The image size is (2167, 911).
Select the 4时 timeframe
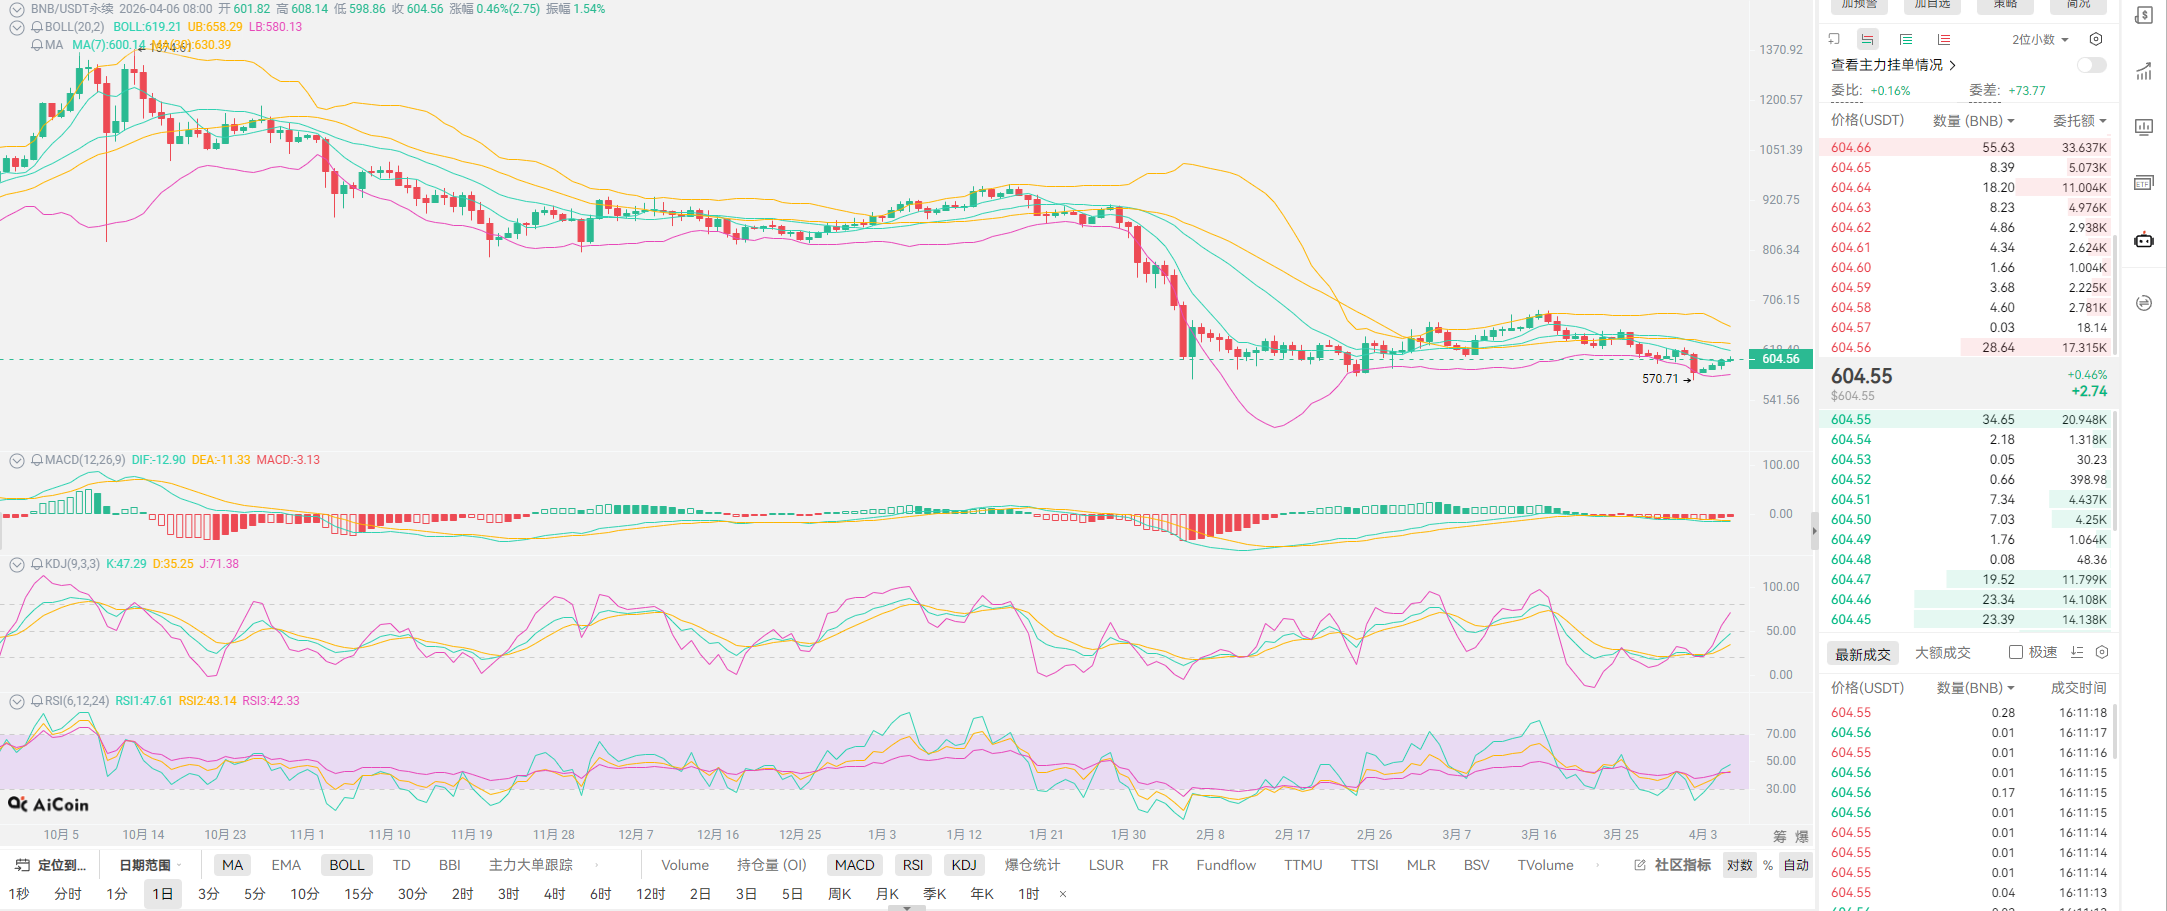click(554, 894)
